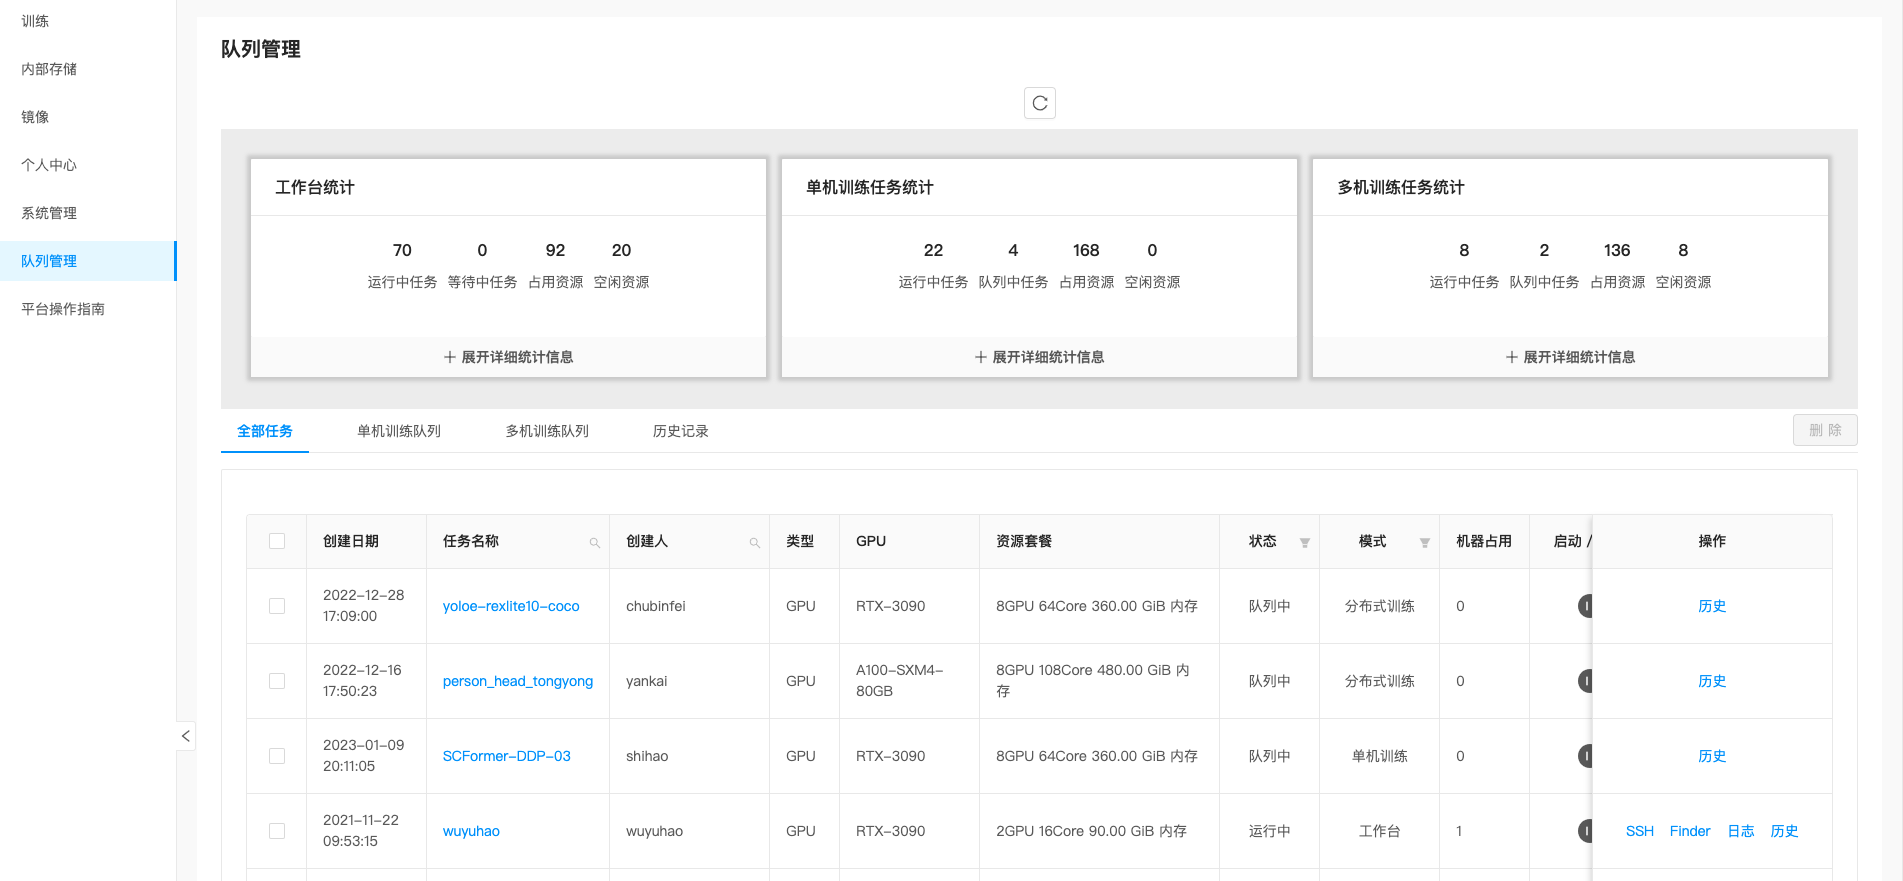This screenshot has width=1903, height=881.
Task: Click creator name chubinfei
Action: point(656,606)
